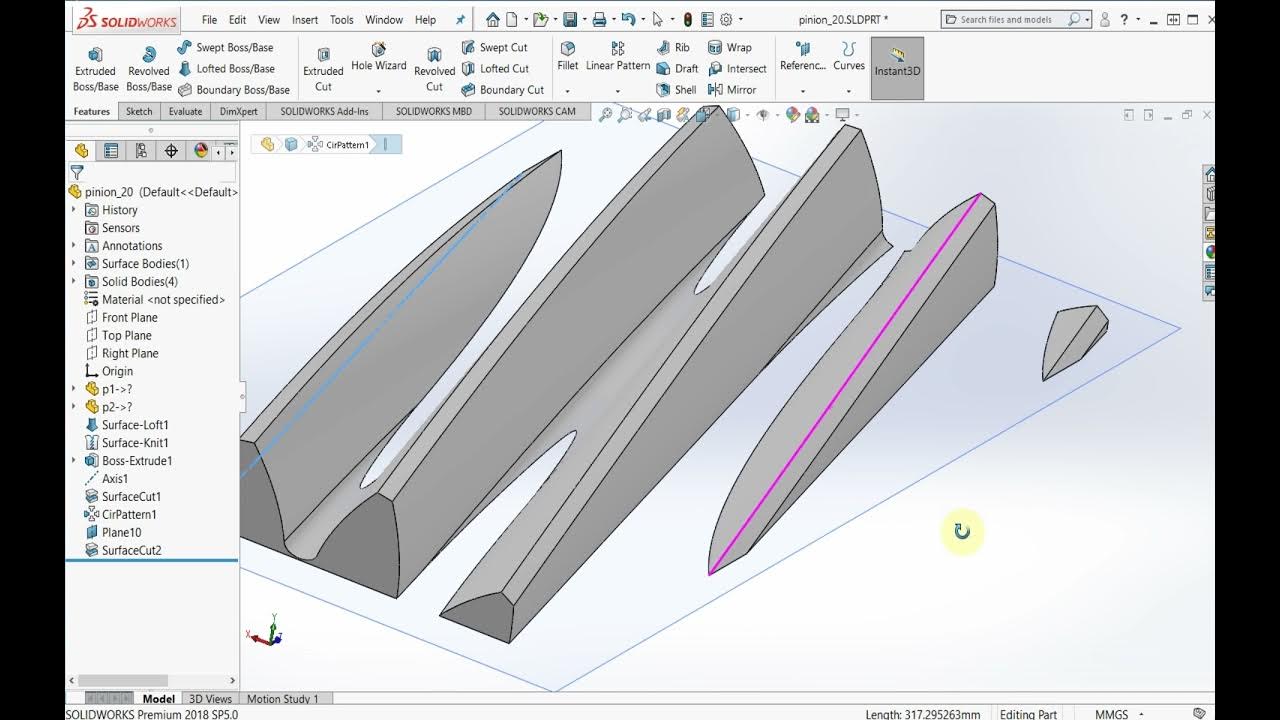Expand the p2->? feature

pos(74,407)
